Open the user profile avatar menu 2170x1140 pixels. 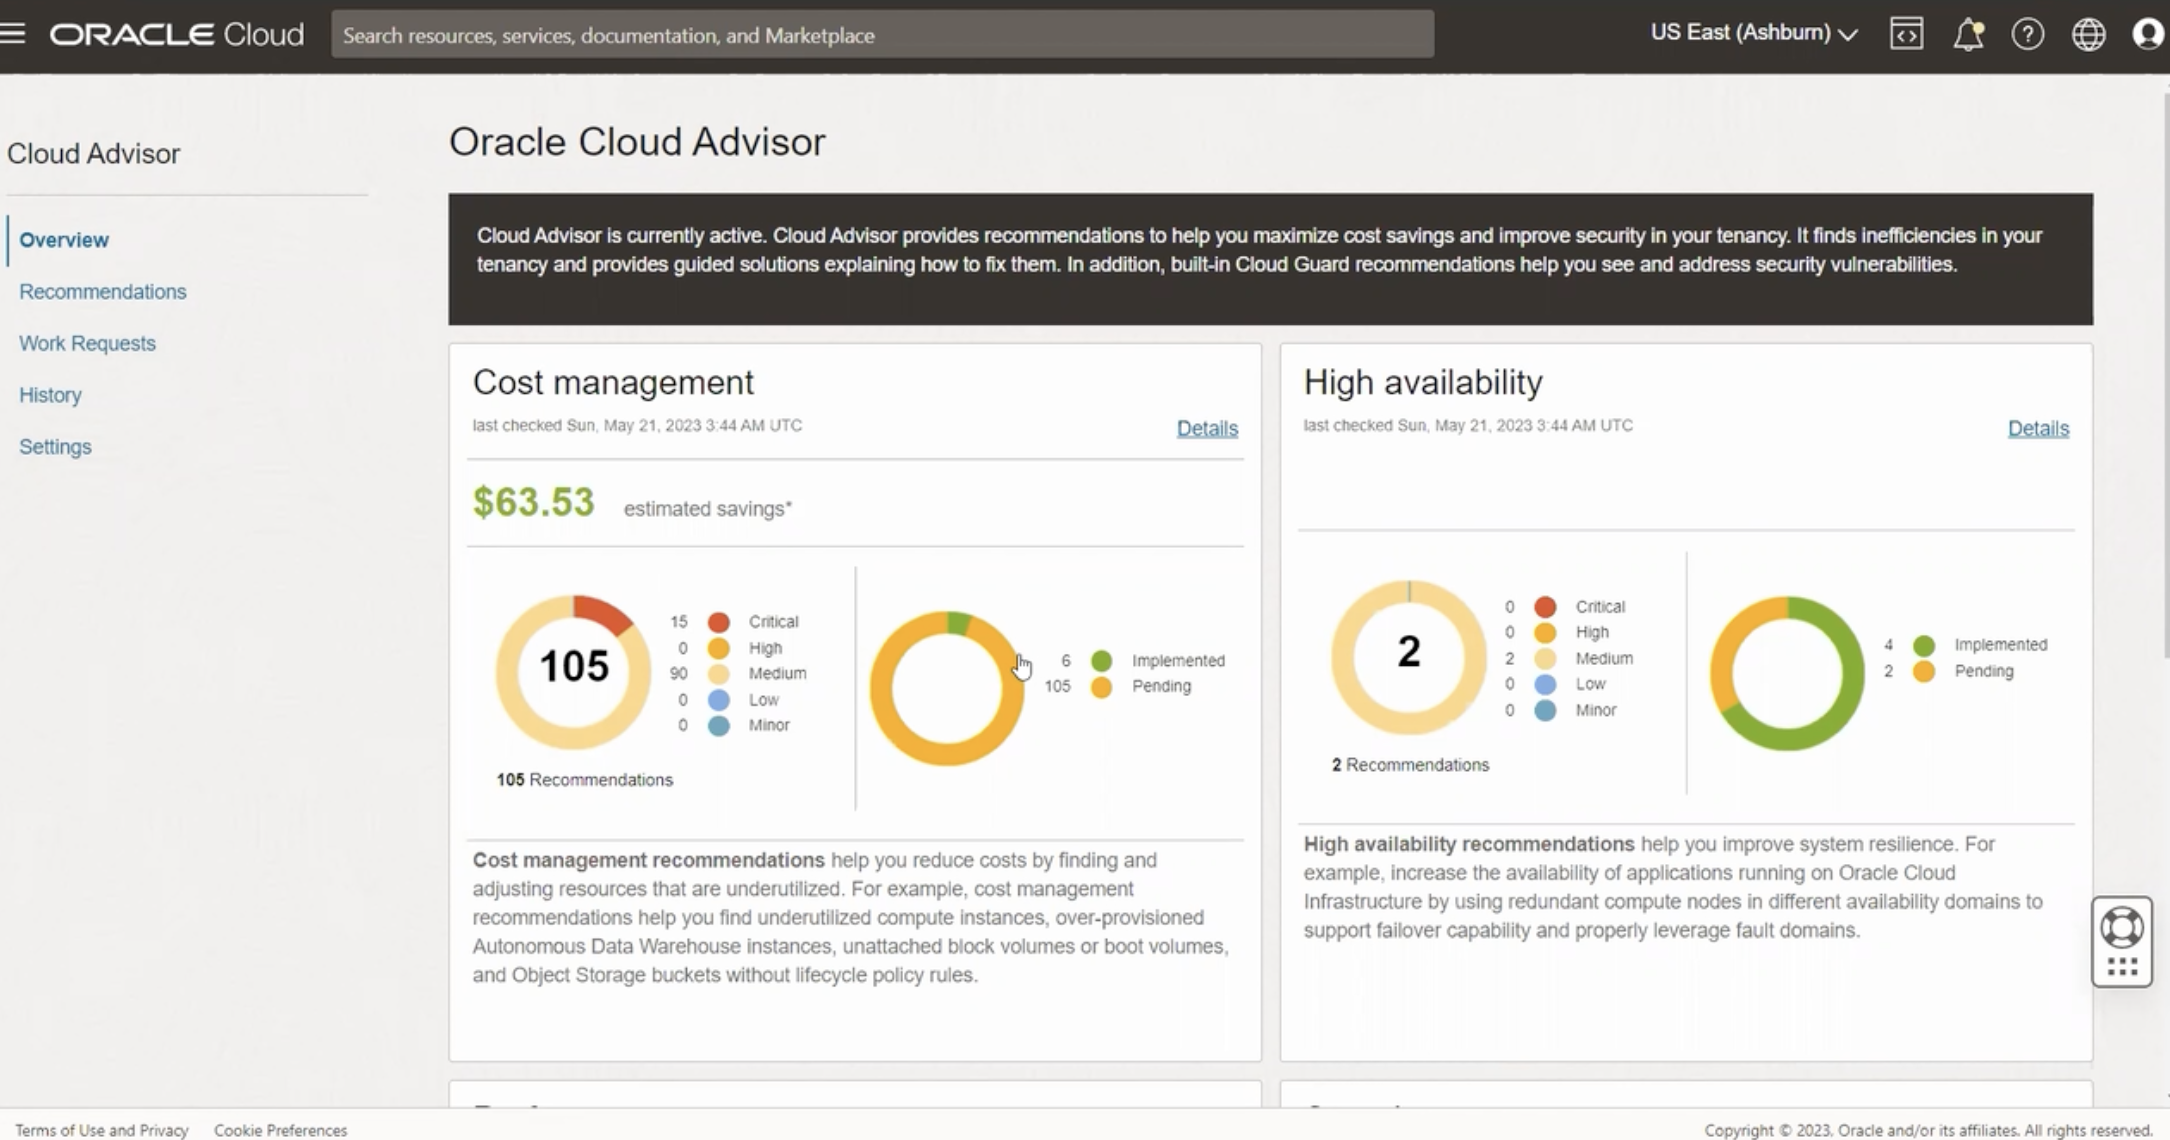[x=2147, y=34]
